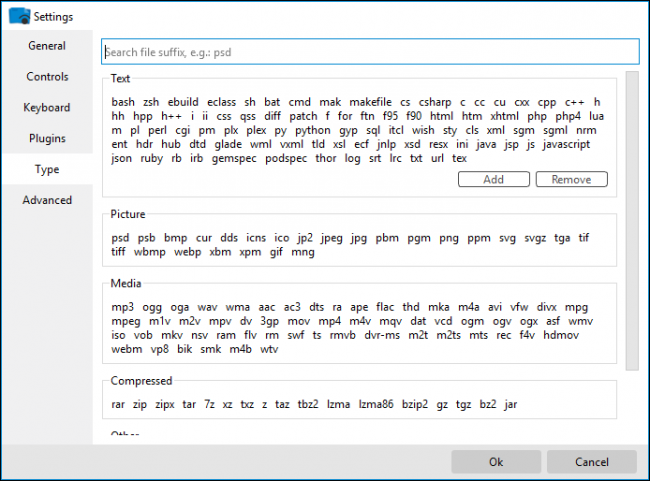Select the bash suffix in Text group
This screenshot has width=650, height=481.
tap(123, 102)
